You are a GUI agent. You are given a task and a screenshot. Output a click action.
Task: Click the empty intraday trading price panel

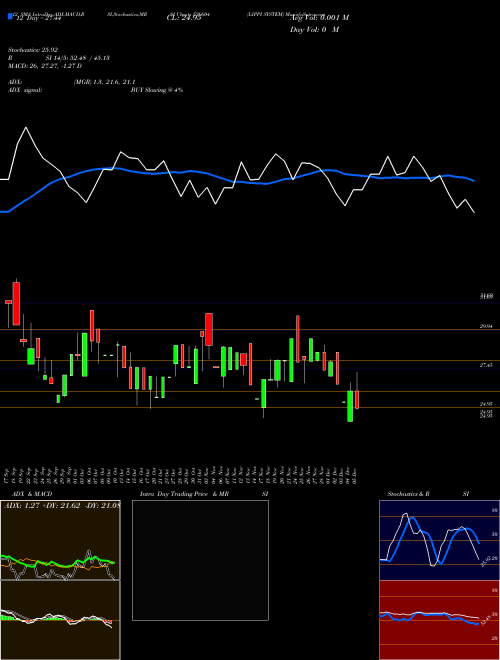(200, 560)
